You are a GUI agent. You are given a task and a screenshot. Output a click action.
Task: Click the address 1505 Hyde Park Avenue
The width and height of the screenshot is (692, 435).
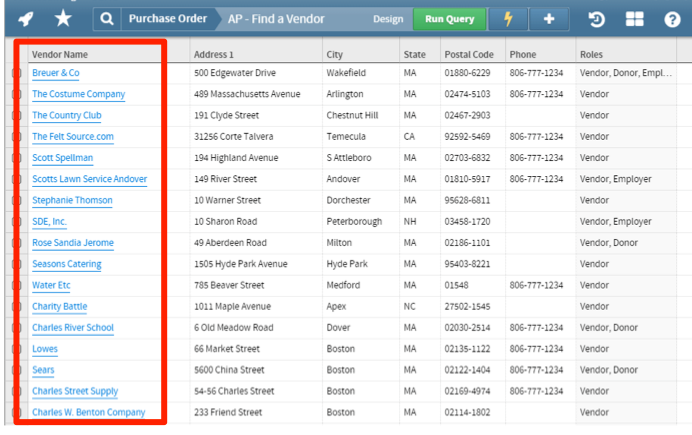click(241, 264)
